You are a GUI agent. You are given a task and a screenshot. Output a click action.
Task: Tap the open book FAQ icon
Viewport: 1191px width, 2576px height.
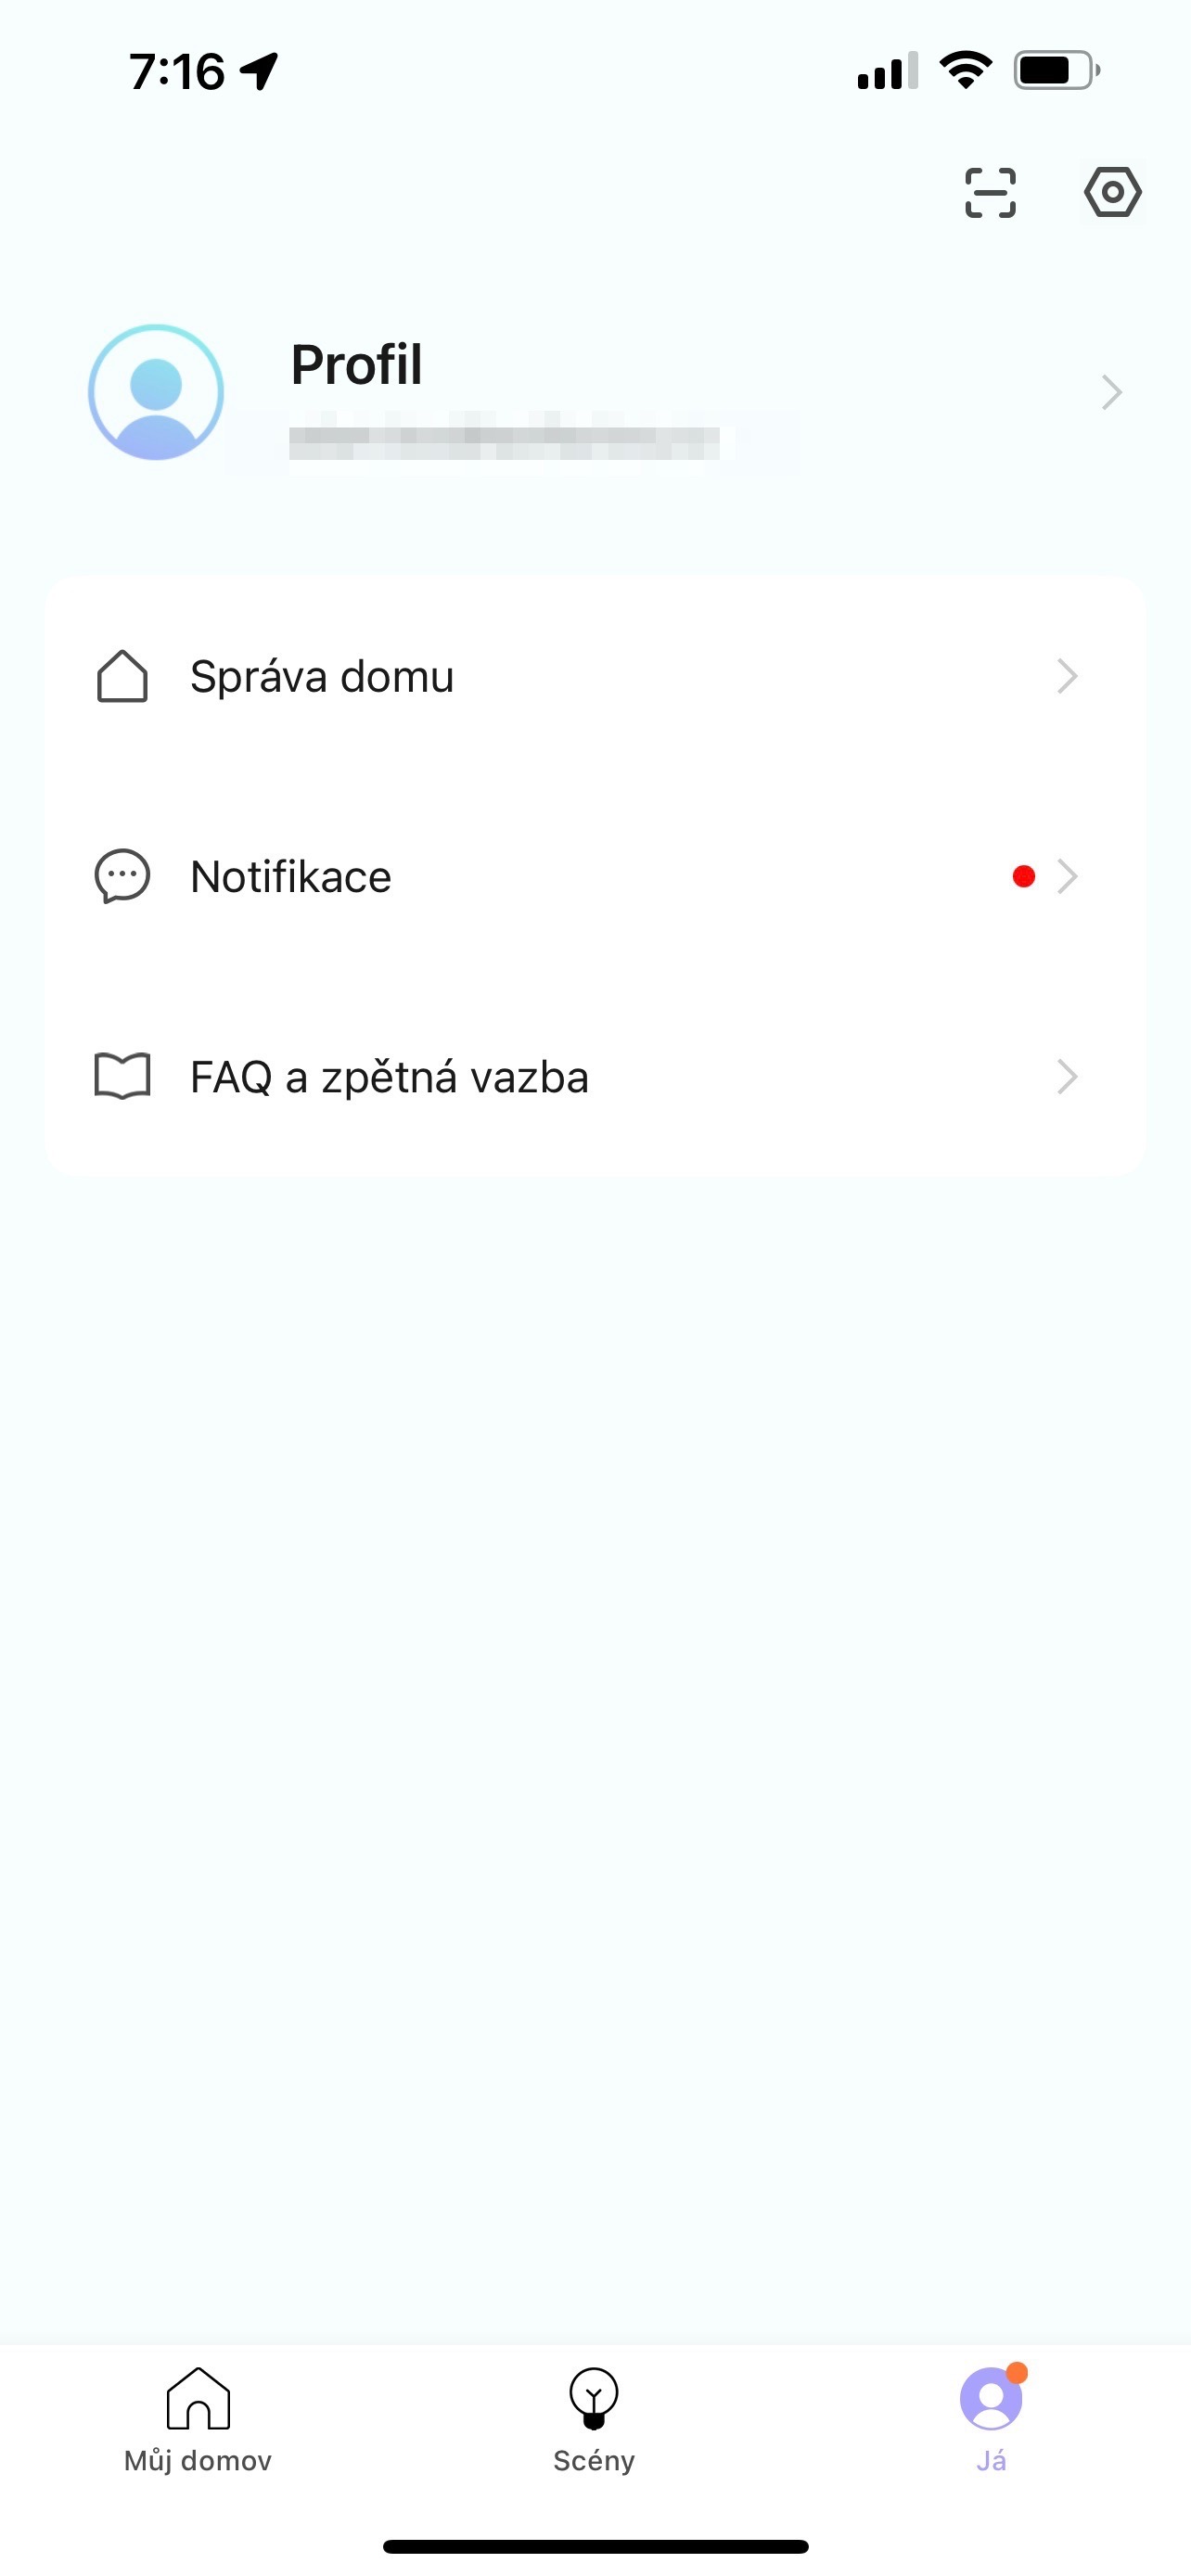122,1077
